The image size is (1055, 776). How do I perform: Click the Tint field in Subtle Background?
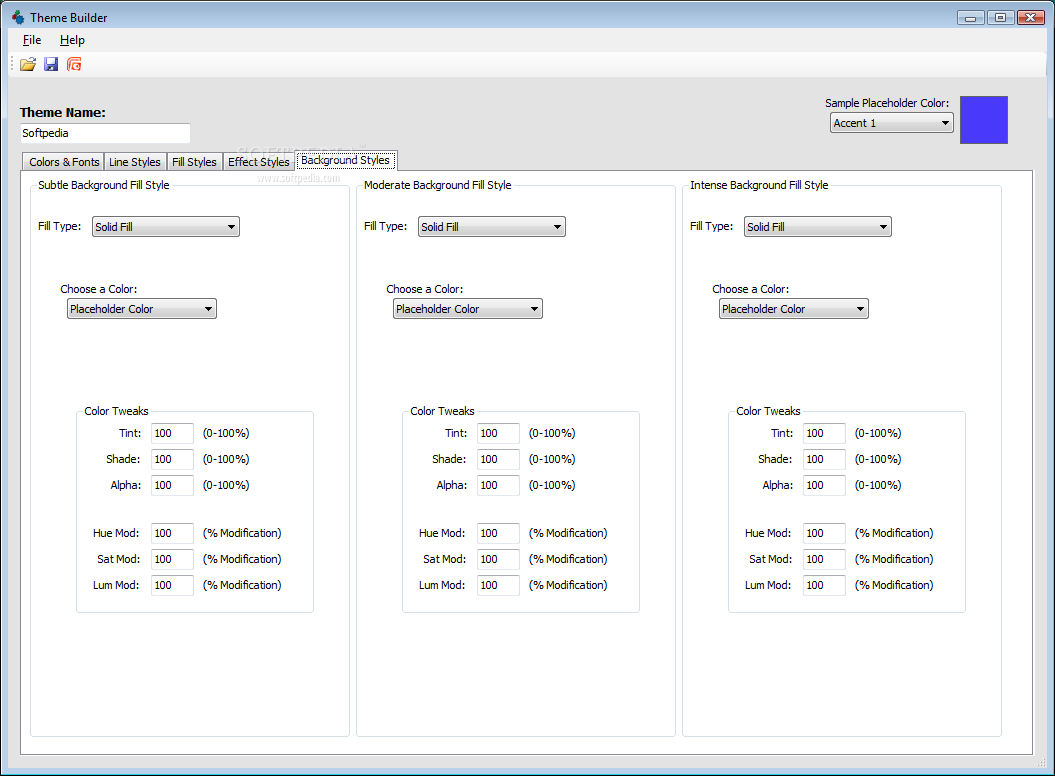(172, 433)
